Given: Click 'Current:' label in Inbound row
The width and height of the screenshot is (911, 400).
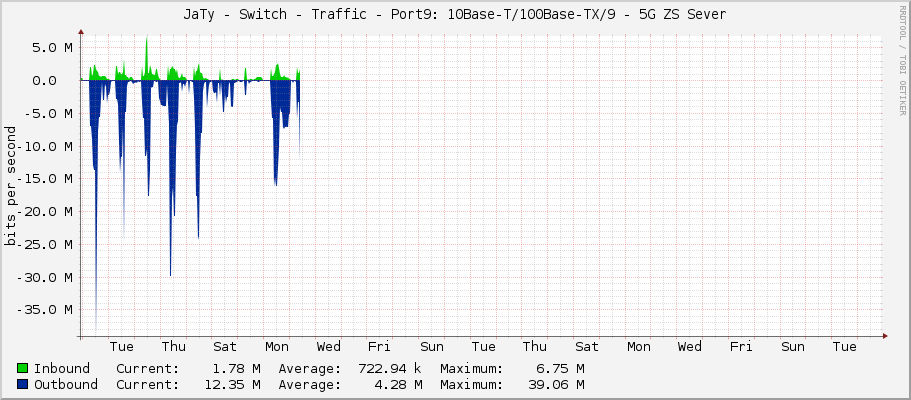Looking at the screenshot, I should coord(148,369).
